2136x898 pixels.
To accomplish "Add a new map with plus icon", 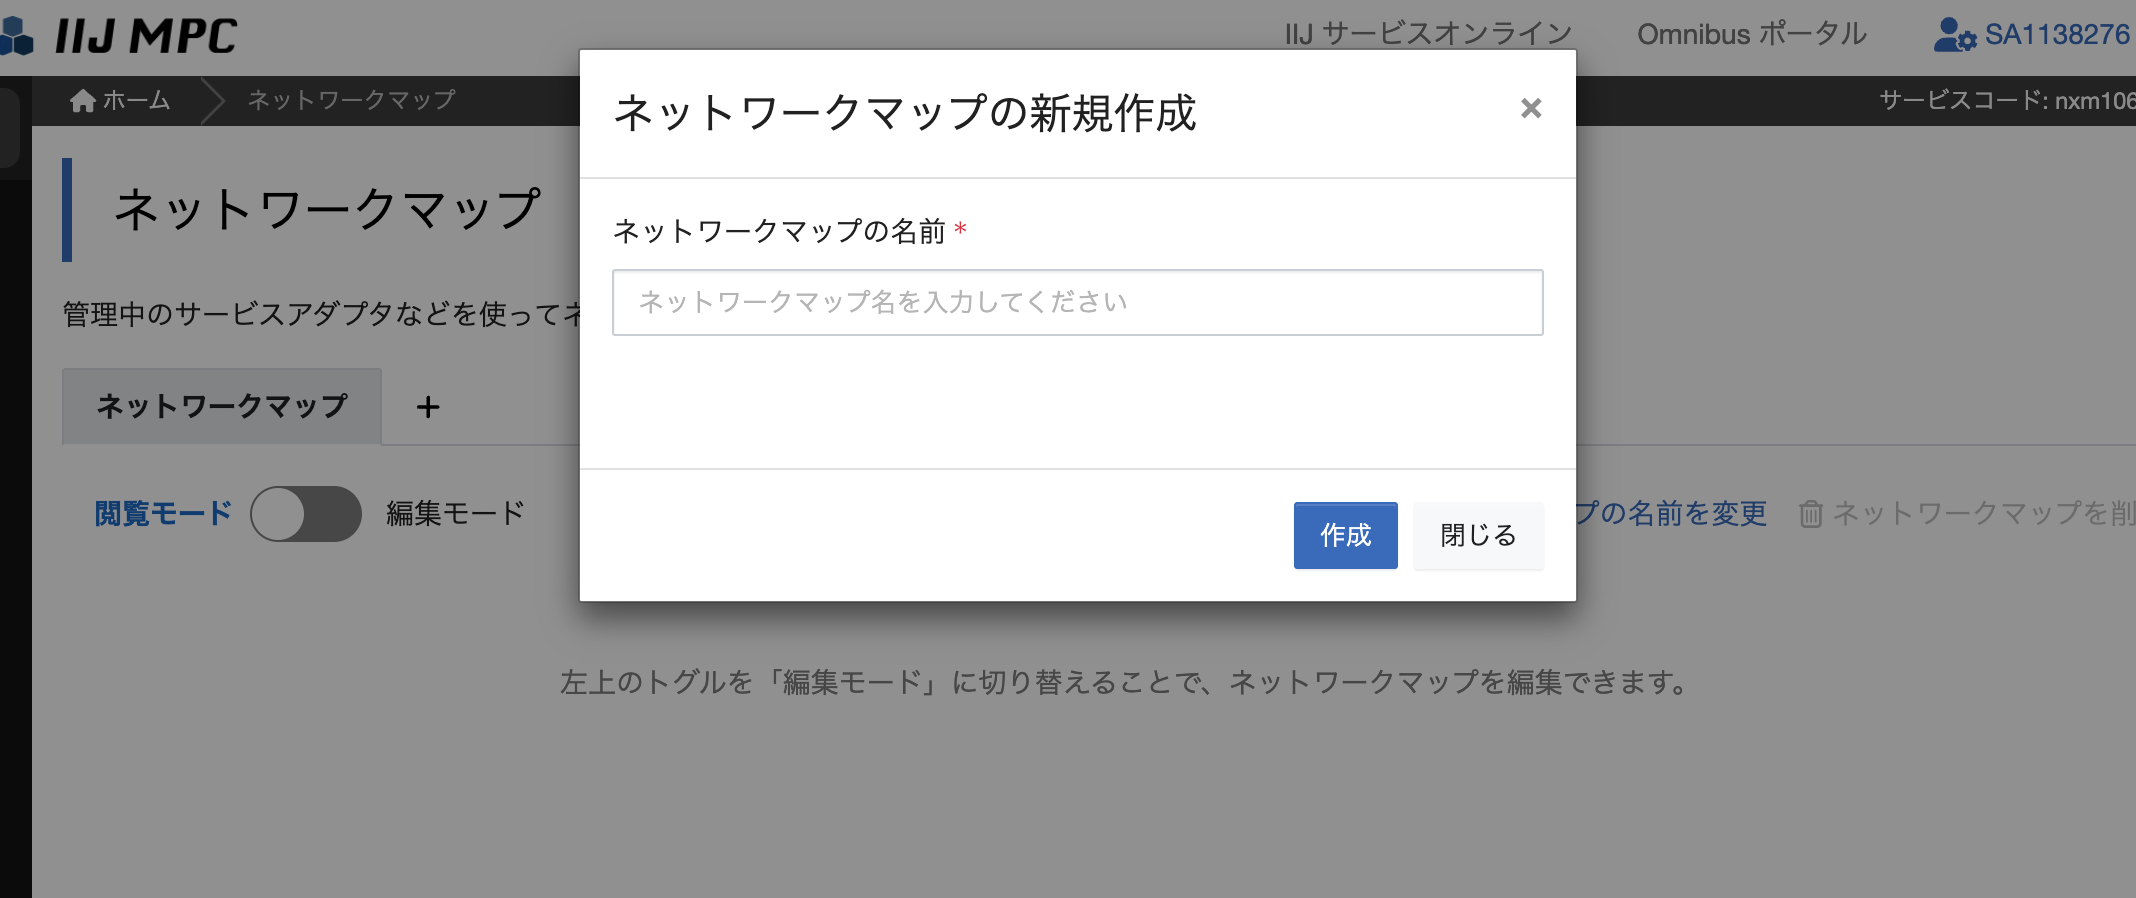I will [428, 407].
